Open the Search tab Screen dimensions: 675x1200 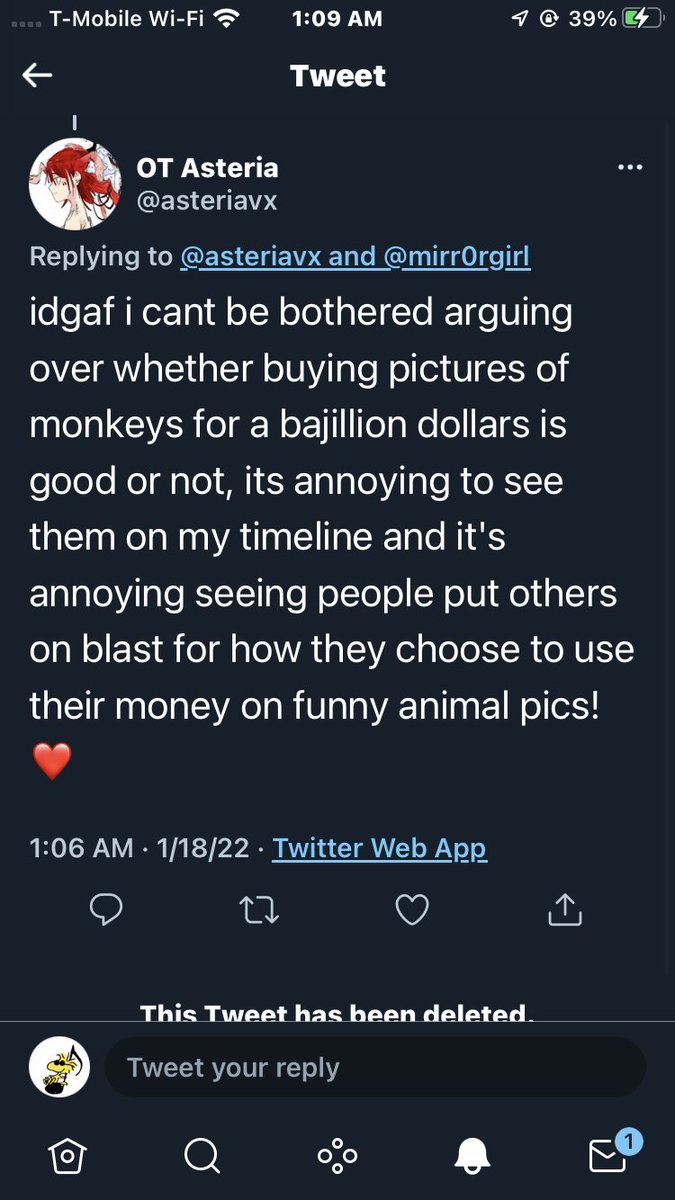(202, 1156)
